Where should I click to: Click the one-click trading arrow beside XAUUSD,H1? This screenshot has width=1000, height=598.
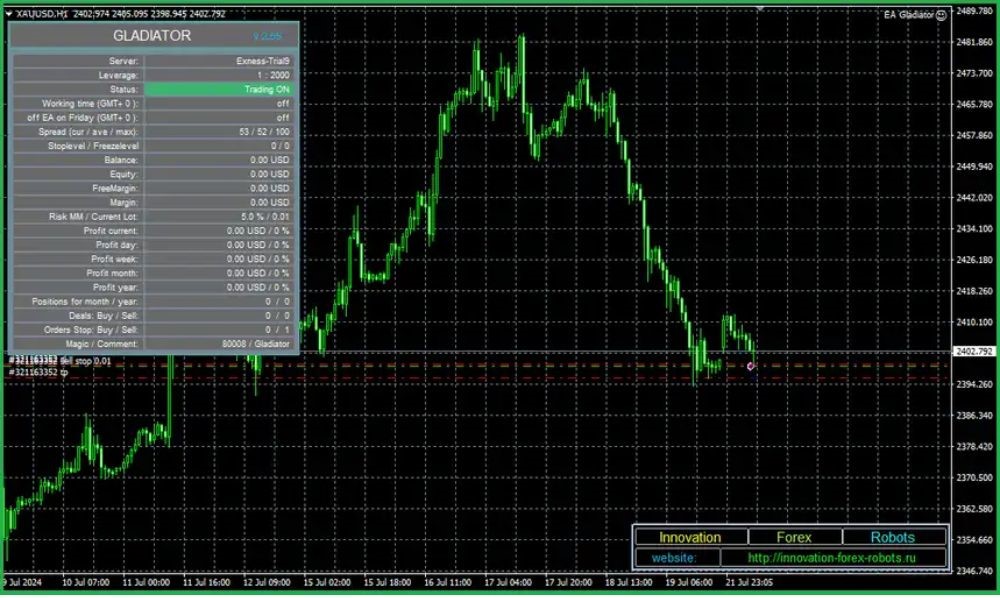click(8, 13)
